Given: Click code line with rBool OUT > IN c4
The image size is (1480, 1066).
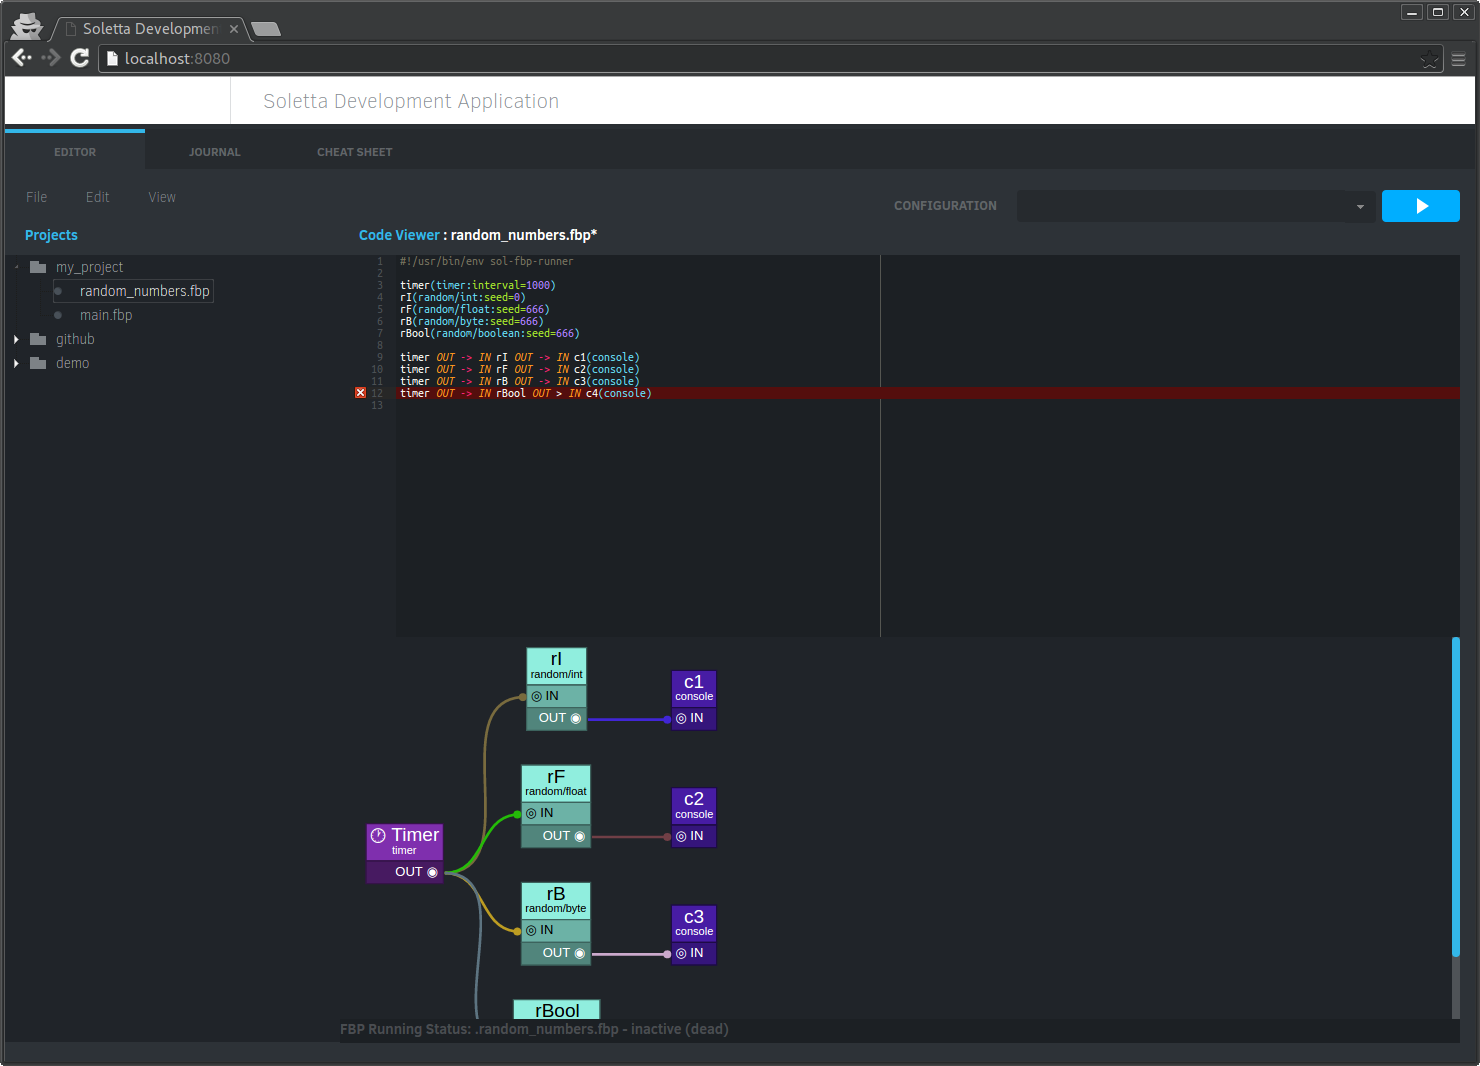Looking at the screenshot, I should coord(526,393).
